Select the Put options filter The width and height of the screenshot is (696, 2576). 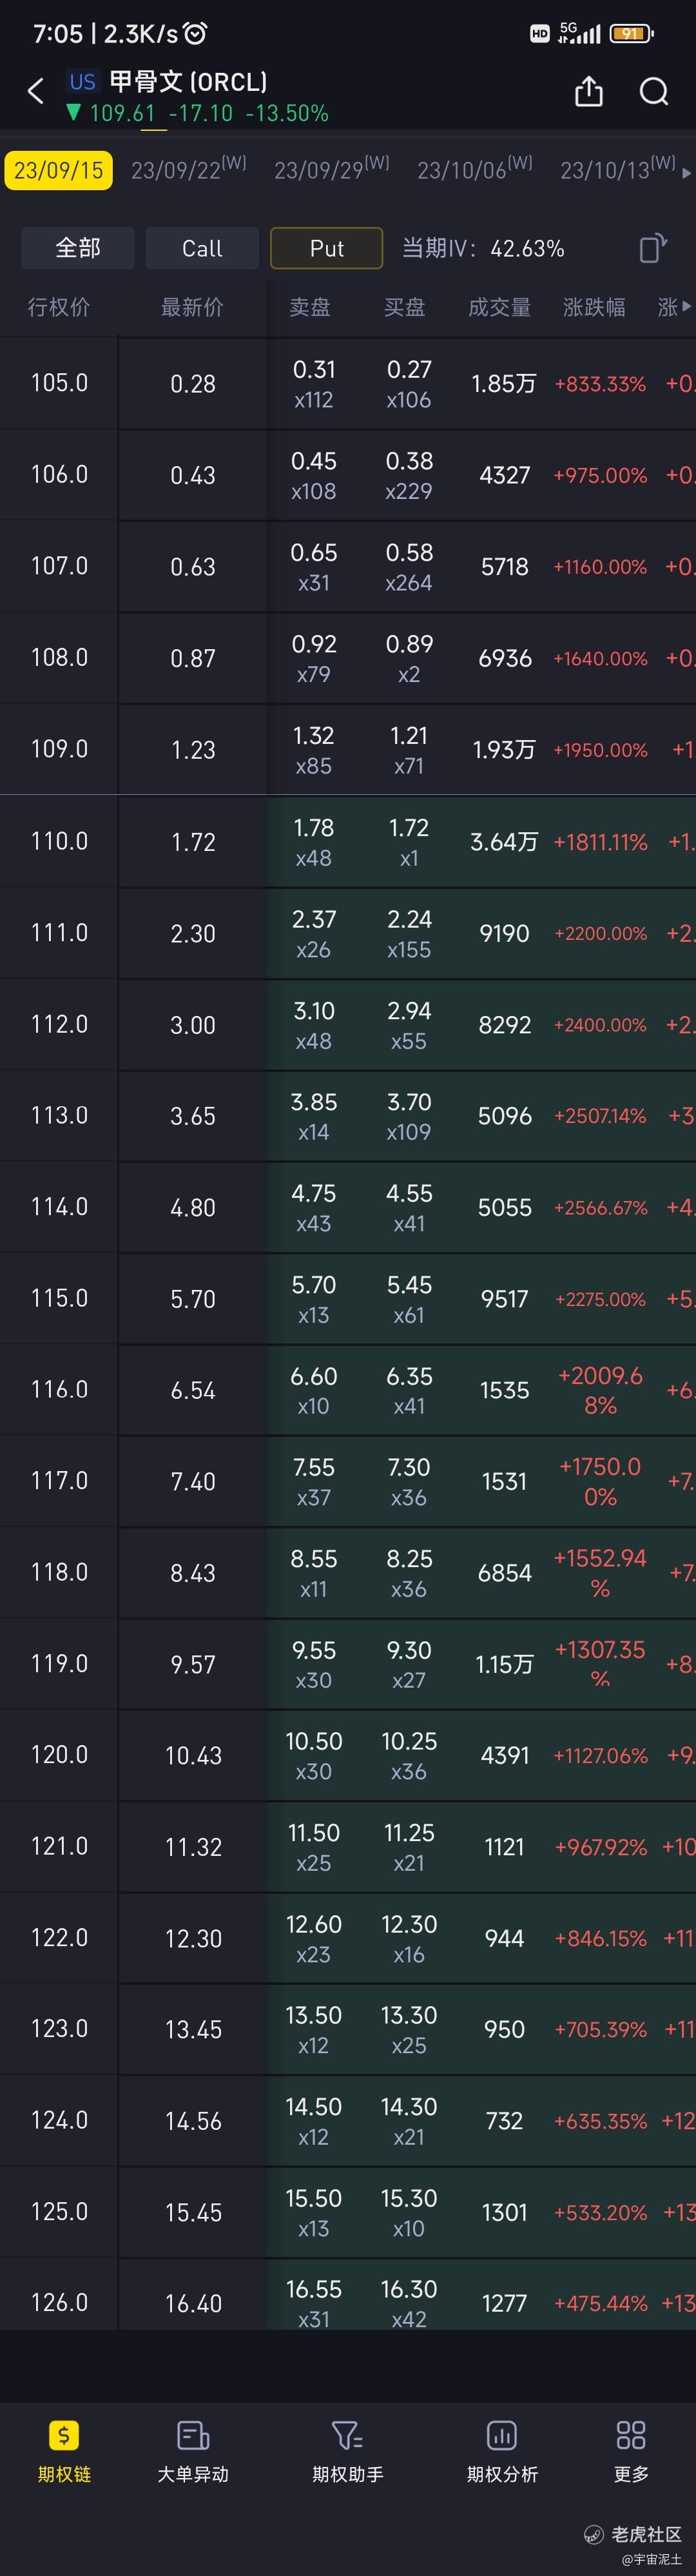327,248
